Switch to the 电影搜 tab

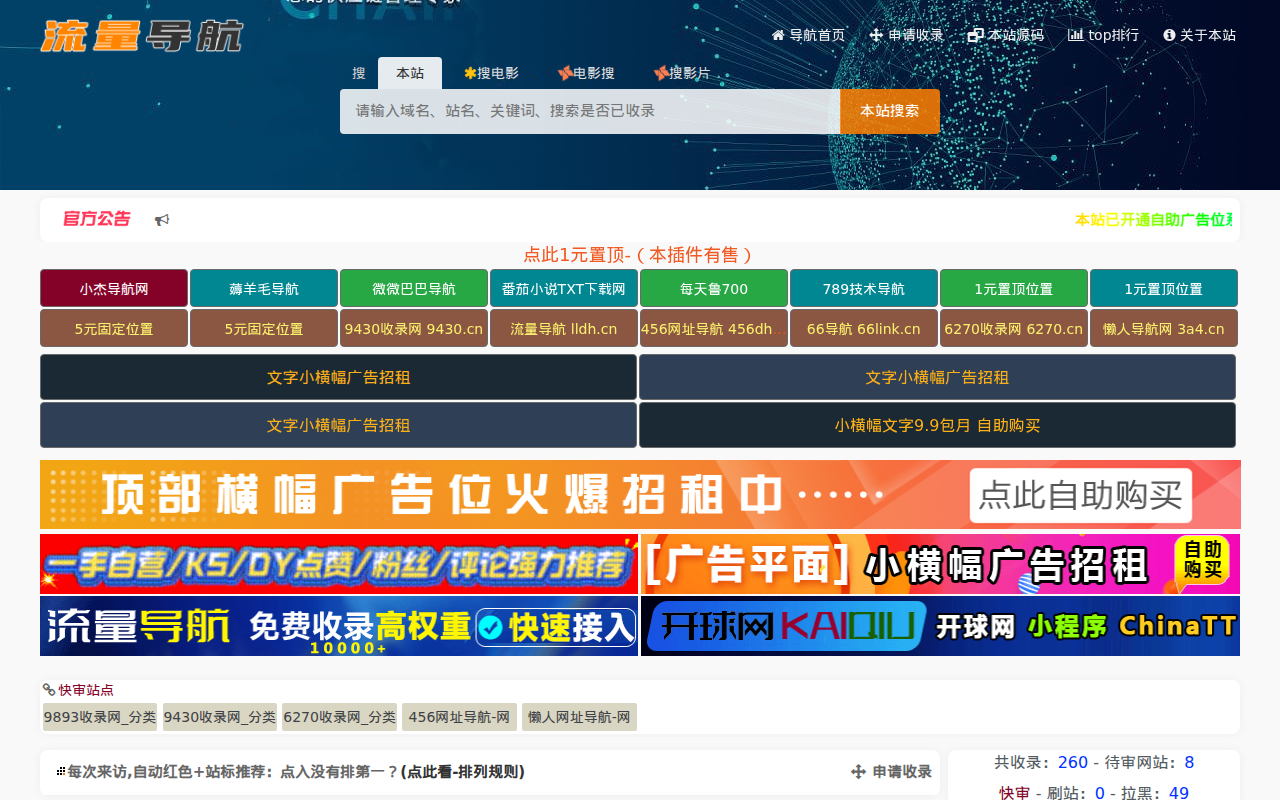pyautogui.click(x=586, y=72)
